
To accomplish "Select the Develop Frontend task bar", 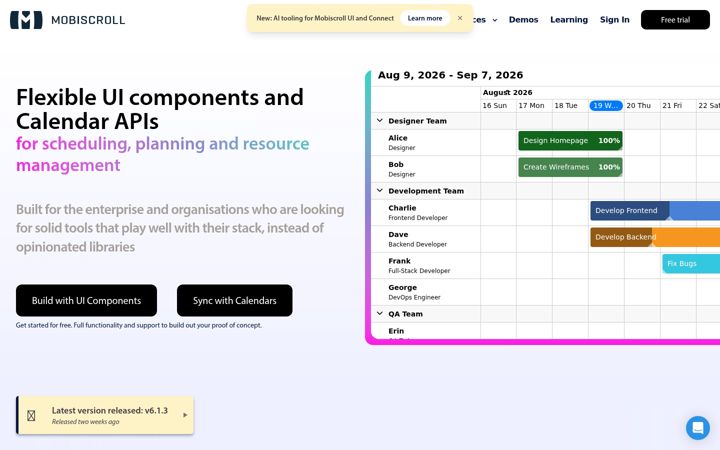I will coord(655,210).
